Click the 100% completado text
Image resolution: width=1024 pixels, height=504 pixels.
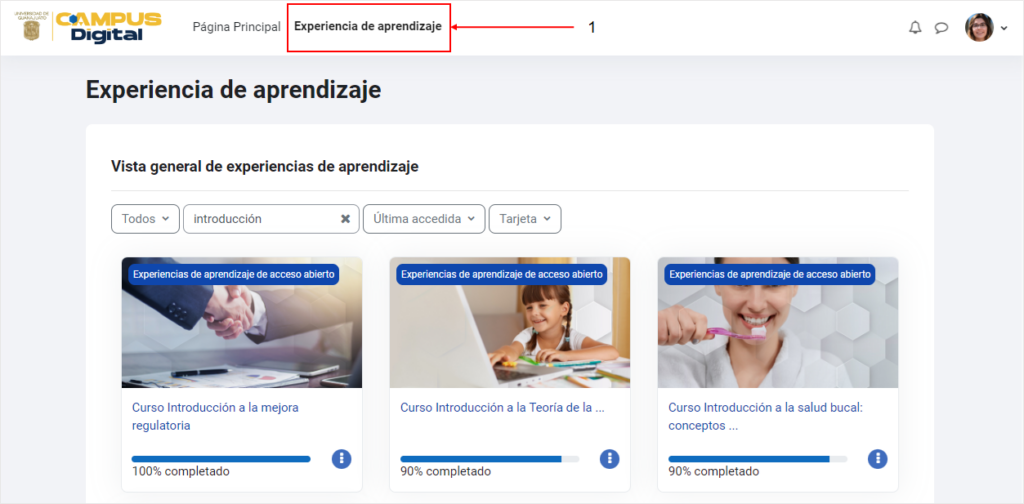tap(181, 471)
